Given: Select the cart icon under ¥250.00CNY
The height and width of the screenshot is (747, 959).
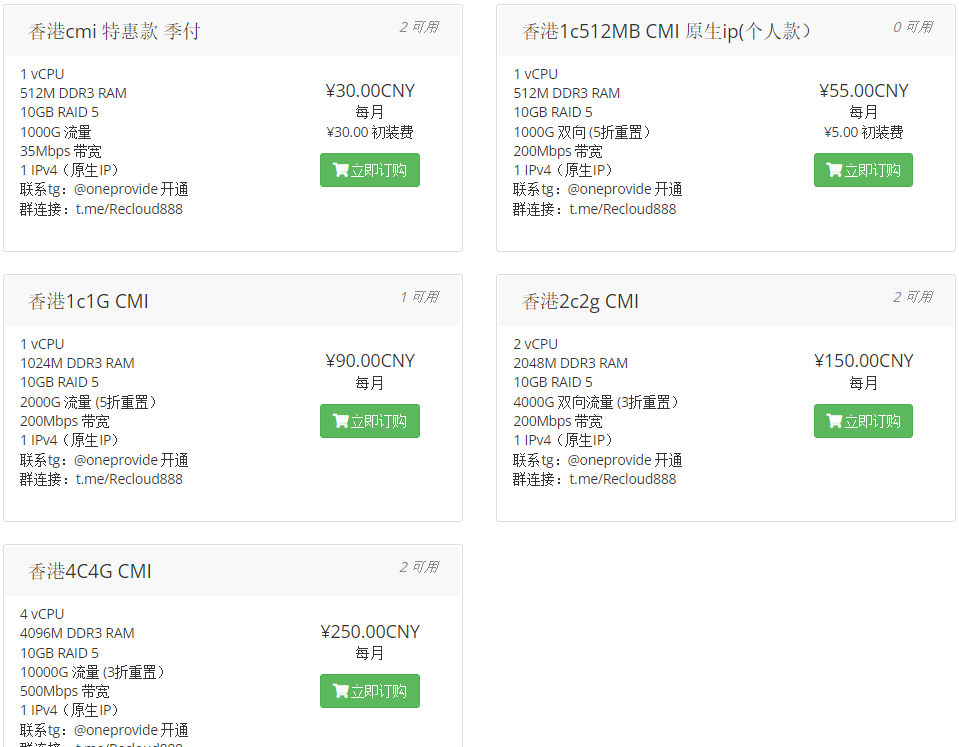Looking at the screenshot, I should click(x=341, y=691).
